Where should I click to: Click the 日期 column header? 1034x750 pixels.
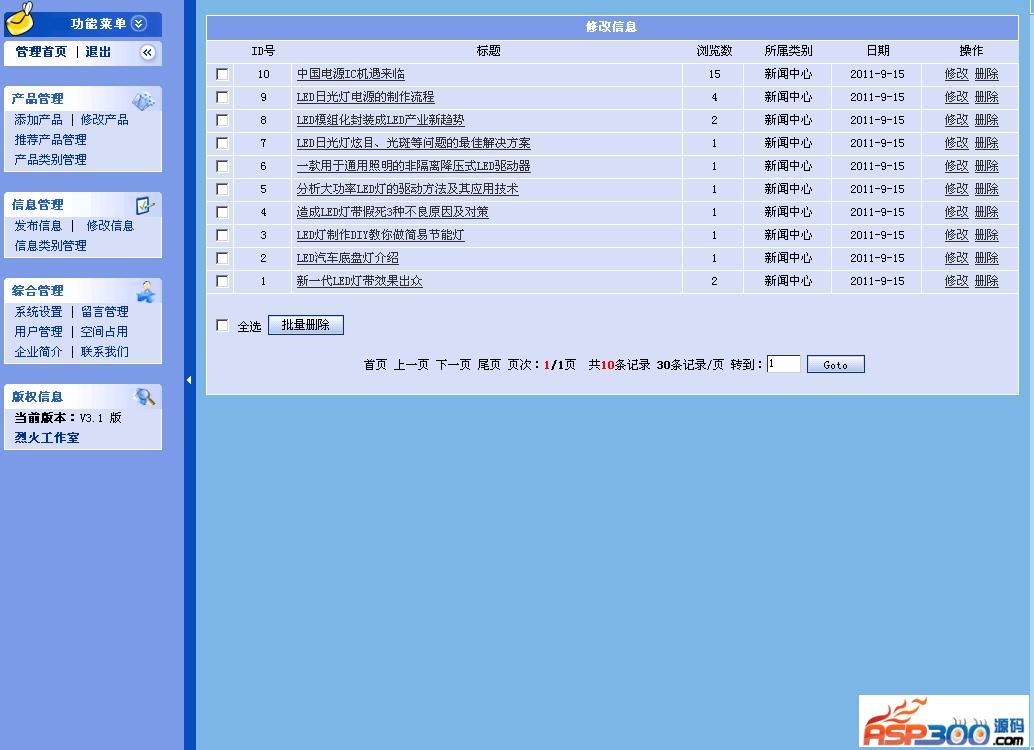click(x=878, y=51)
